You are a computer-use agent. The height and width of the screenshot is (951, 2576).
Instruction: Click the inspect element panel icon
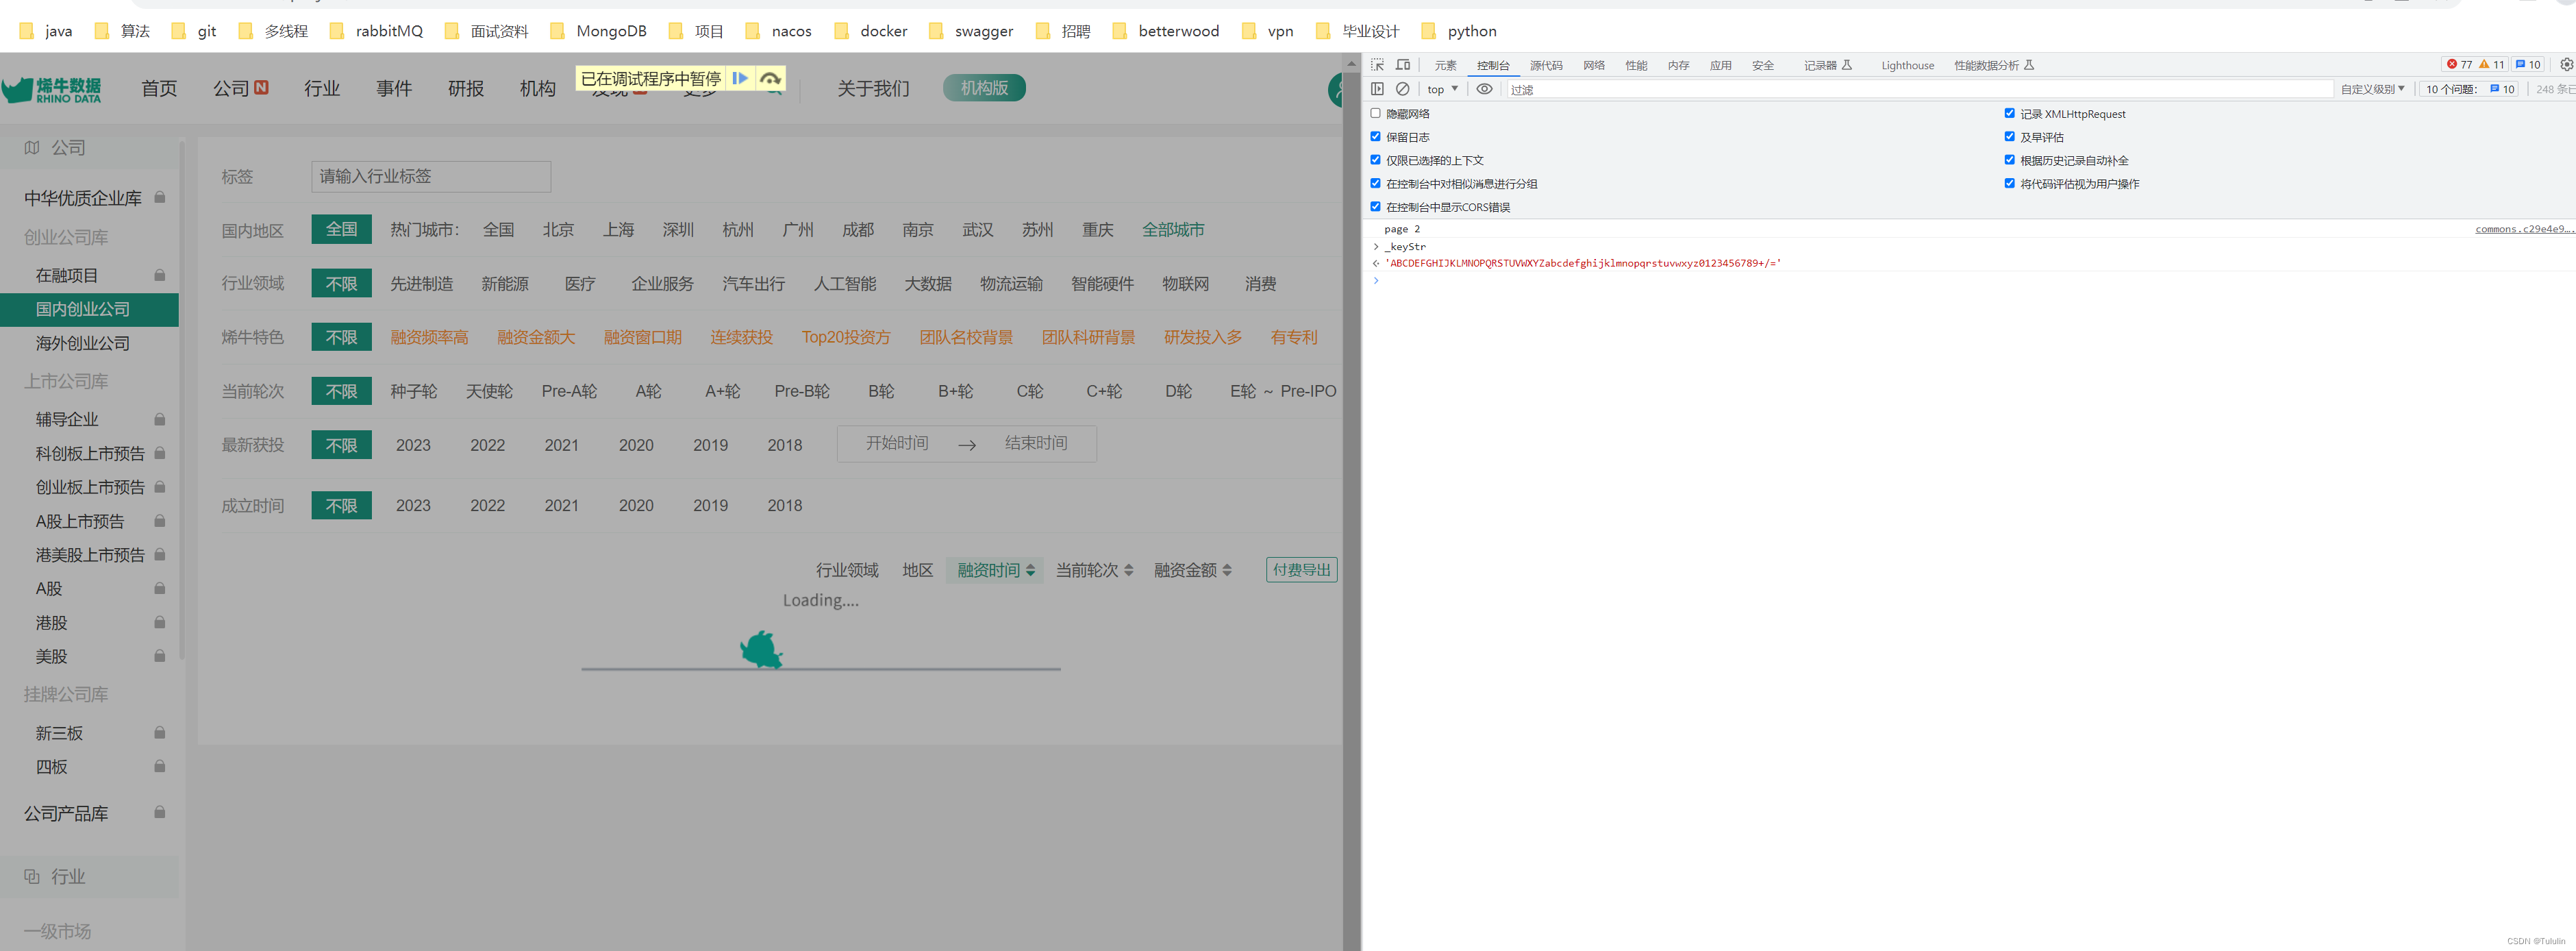pos(1375,64)
